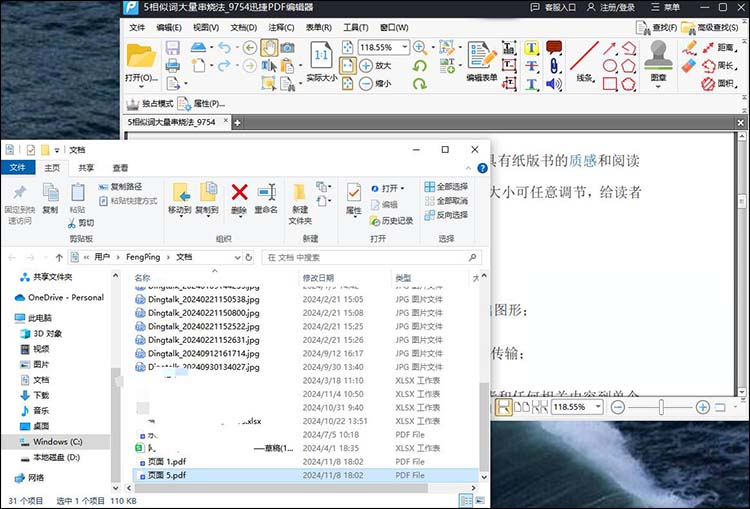
Task: Click the Print icon in PDF editor
Action: coord(173,65)
